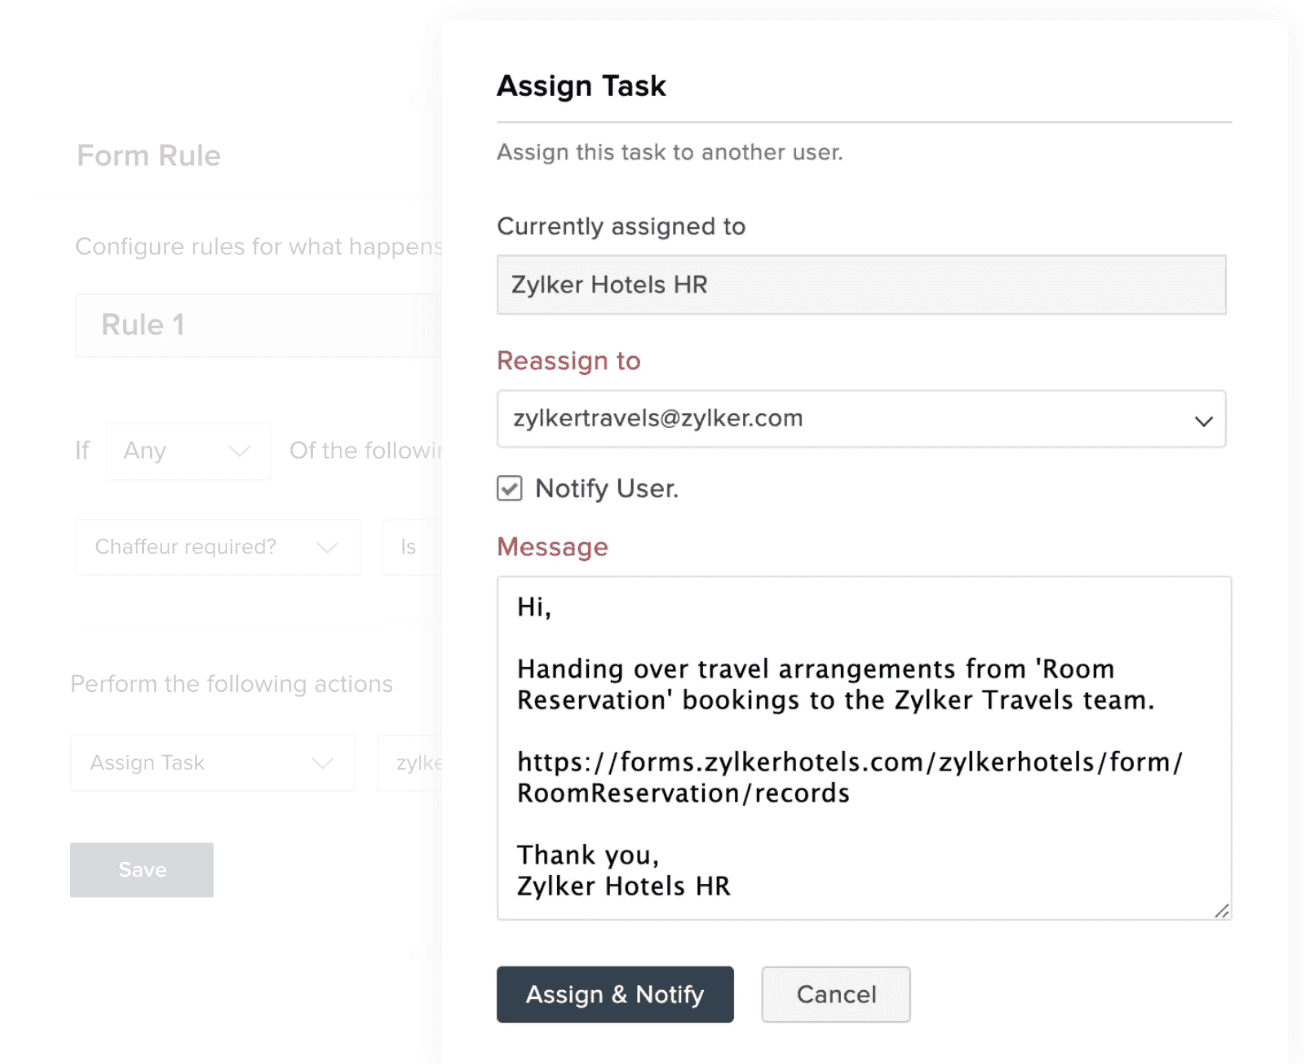The height and width of the screenshot is (1064, 1304).
Task: Open the 'Is' operator dropdown
Action: tap(410, 547)
